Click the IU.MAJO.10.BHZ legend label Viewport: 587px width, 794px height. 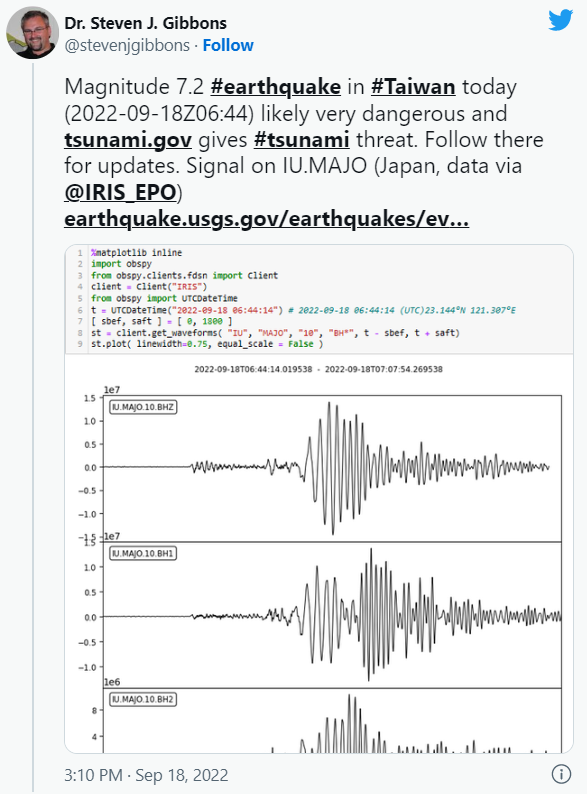[x=143, y=407]
